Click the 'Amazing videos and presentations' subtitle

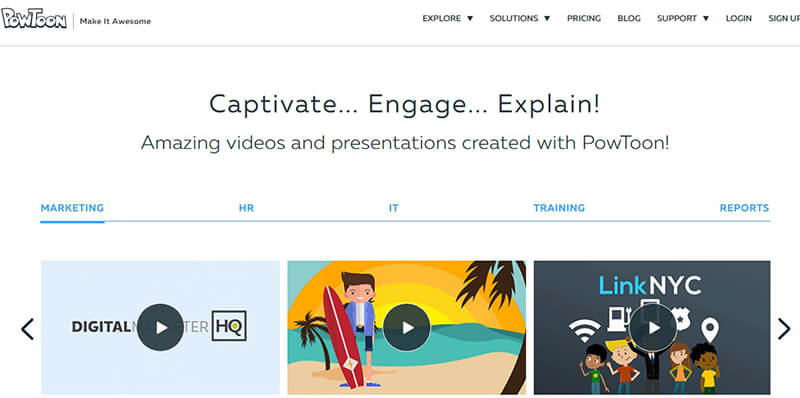click(x=405, y=143)
